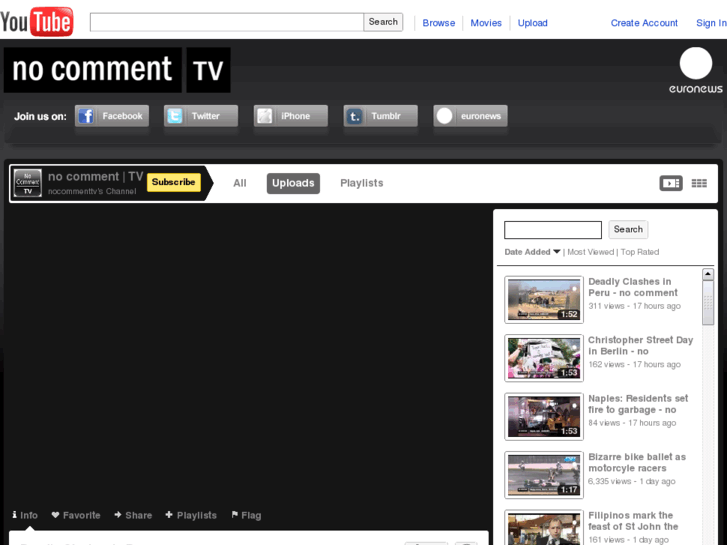Click the 'no comment | TV' channel name
This screenshot has height=545, width=727.
pyautogui.click(x=96, y=177)
